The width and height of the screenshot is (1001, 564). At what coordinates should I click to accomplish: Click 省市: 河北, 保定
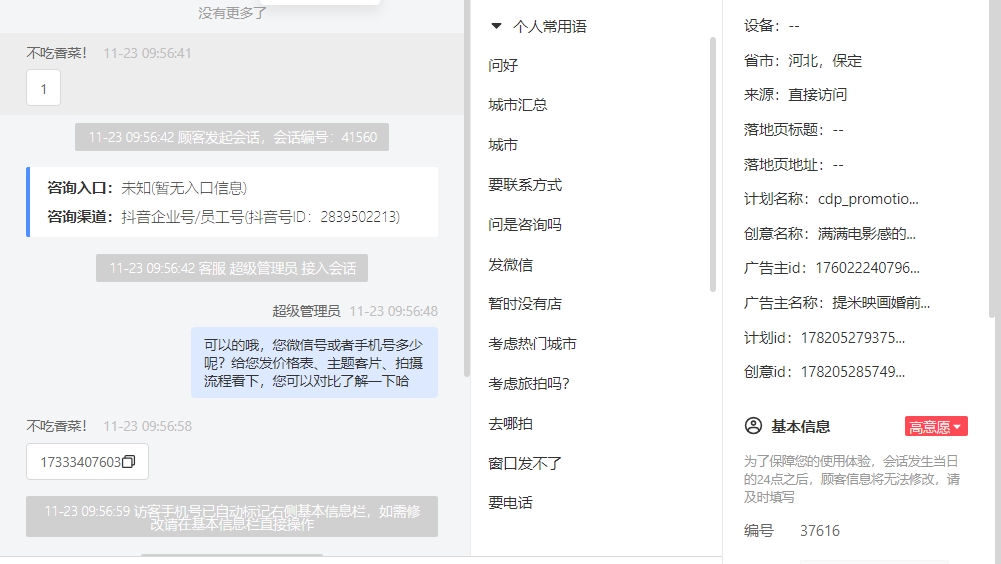(803, 61)
